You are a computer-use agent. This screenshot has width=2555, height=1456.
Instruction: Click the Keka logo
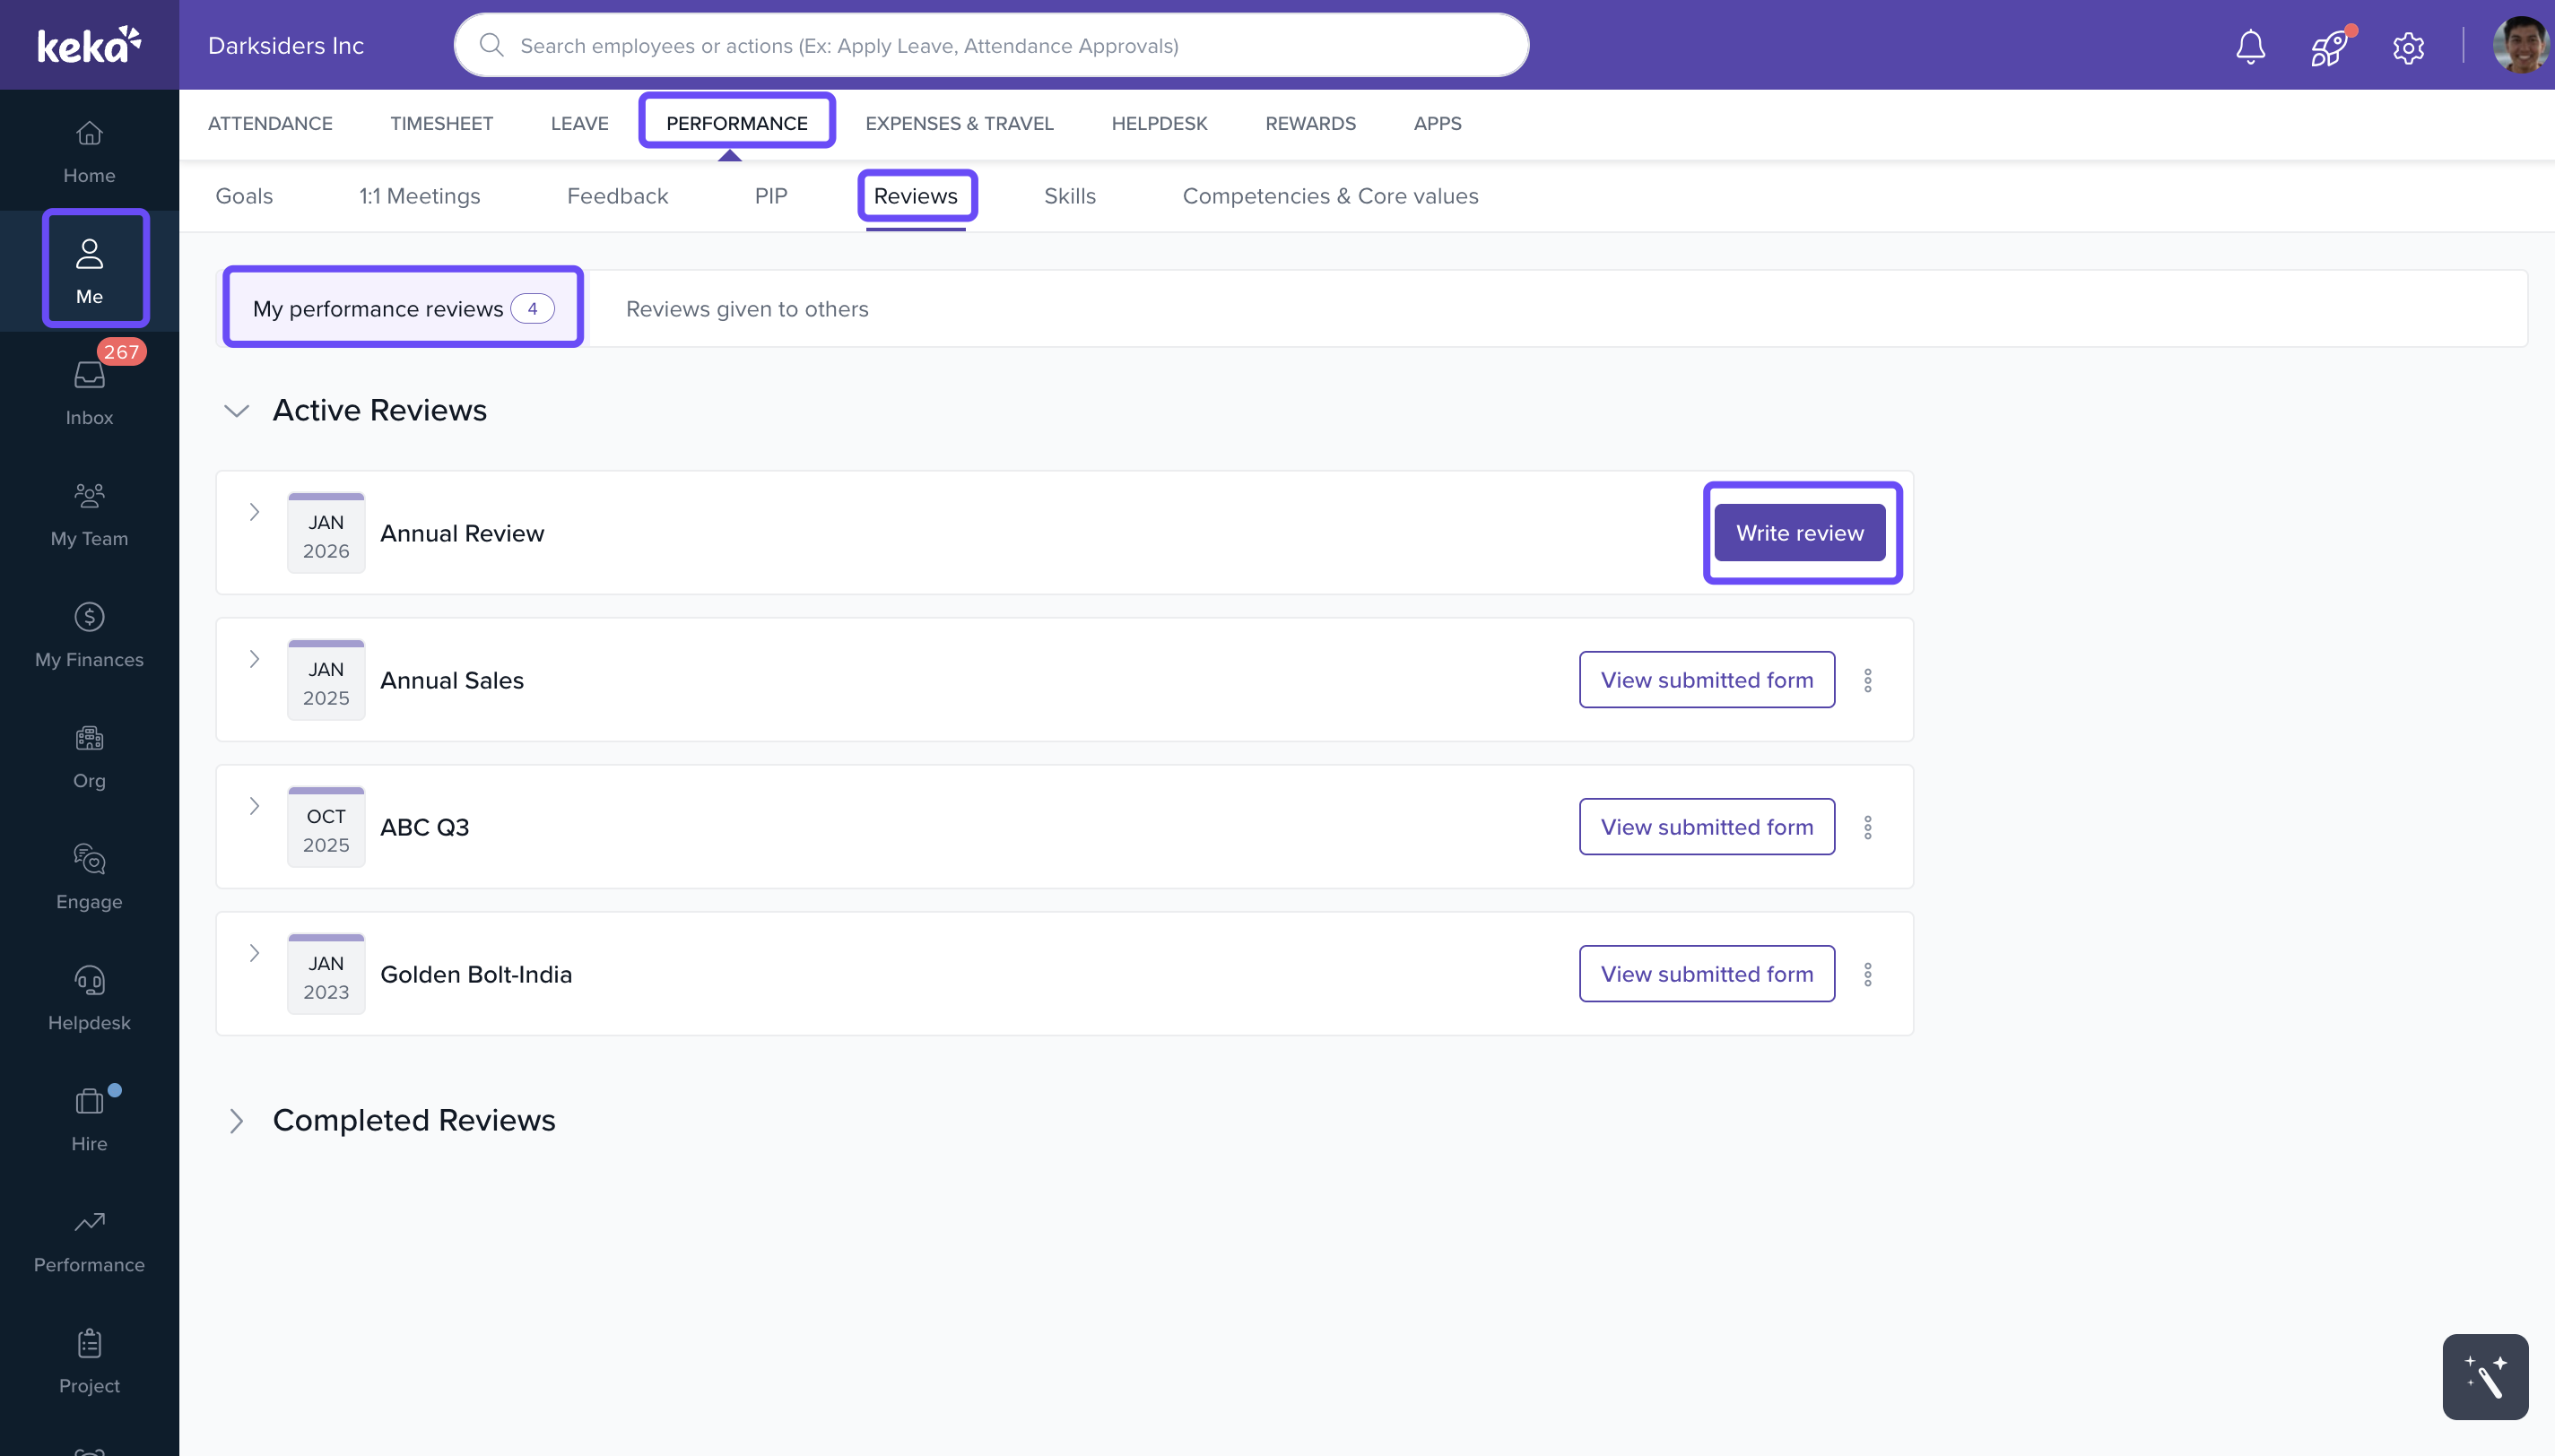point(89,45)
